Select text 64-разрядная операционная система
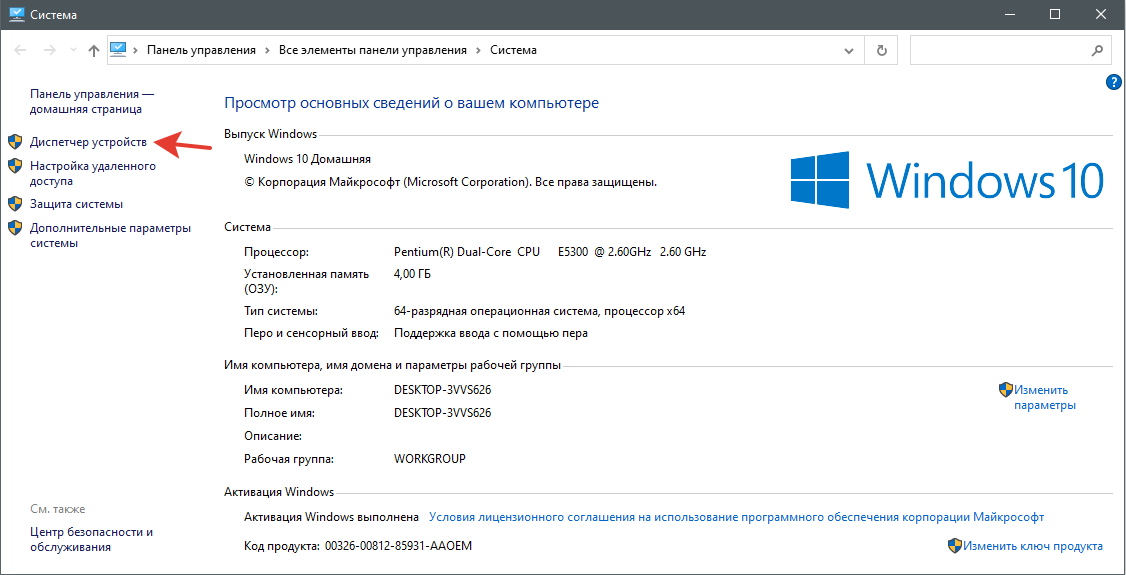 (496, 311)
